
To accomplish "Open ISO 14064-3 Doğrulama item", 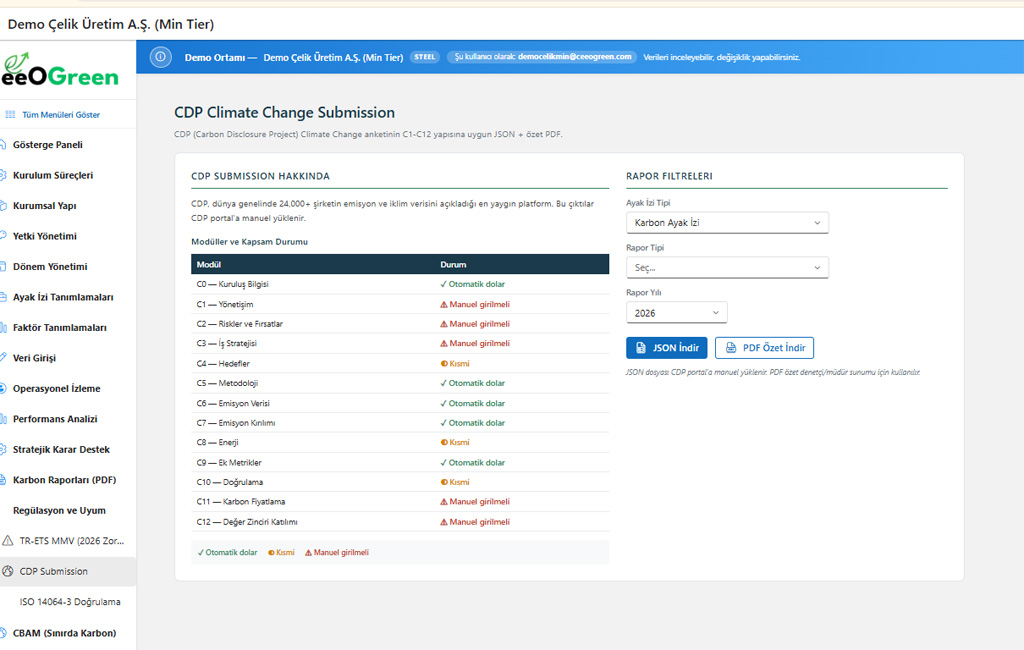I will pos(68,602).
